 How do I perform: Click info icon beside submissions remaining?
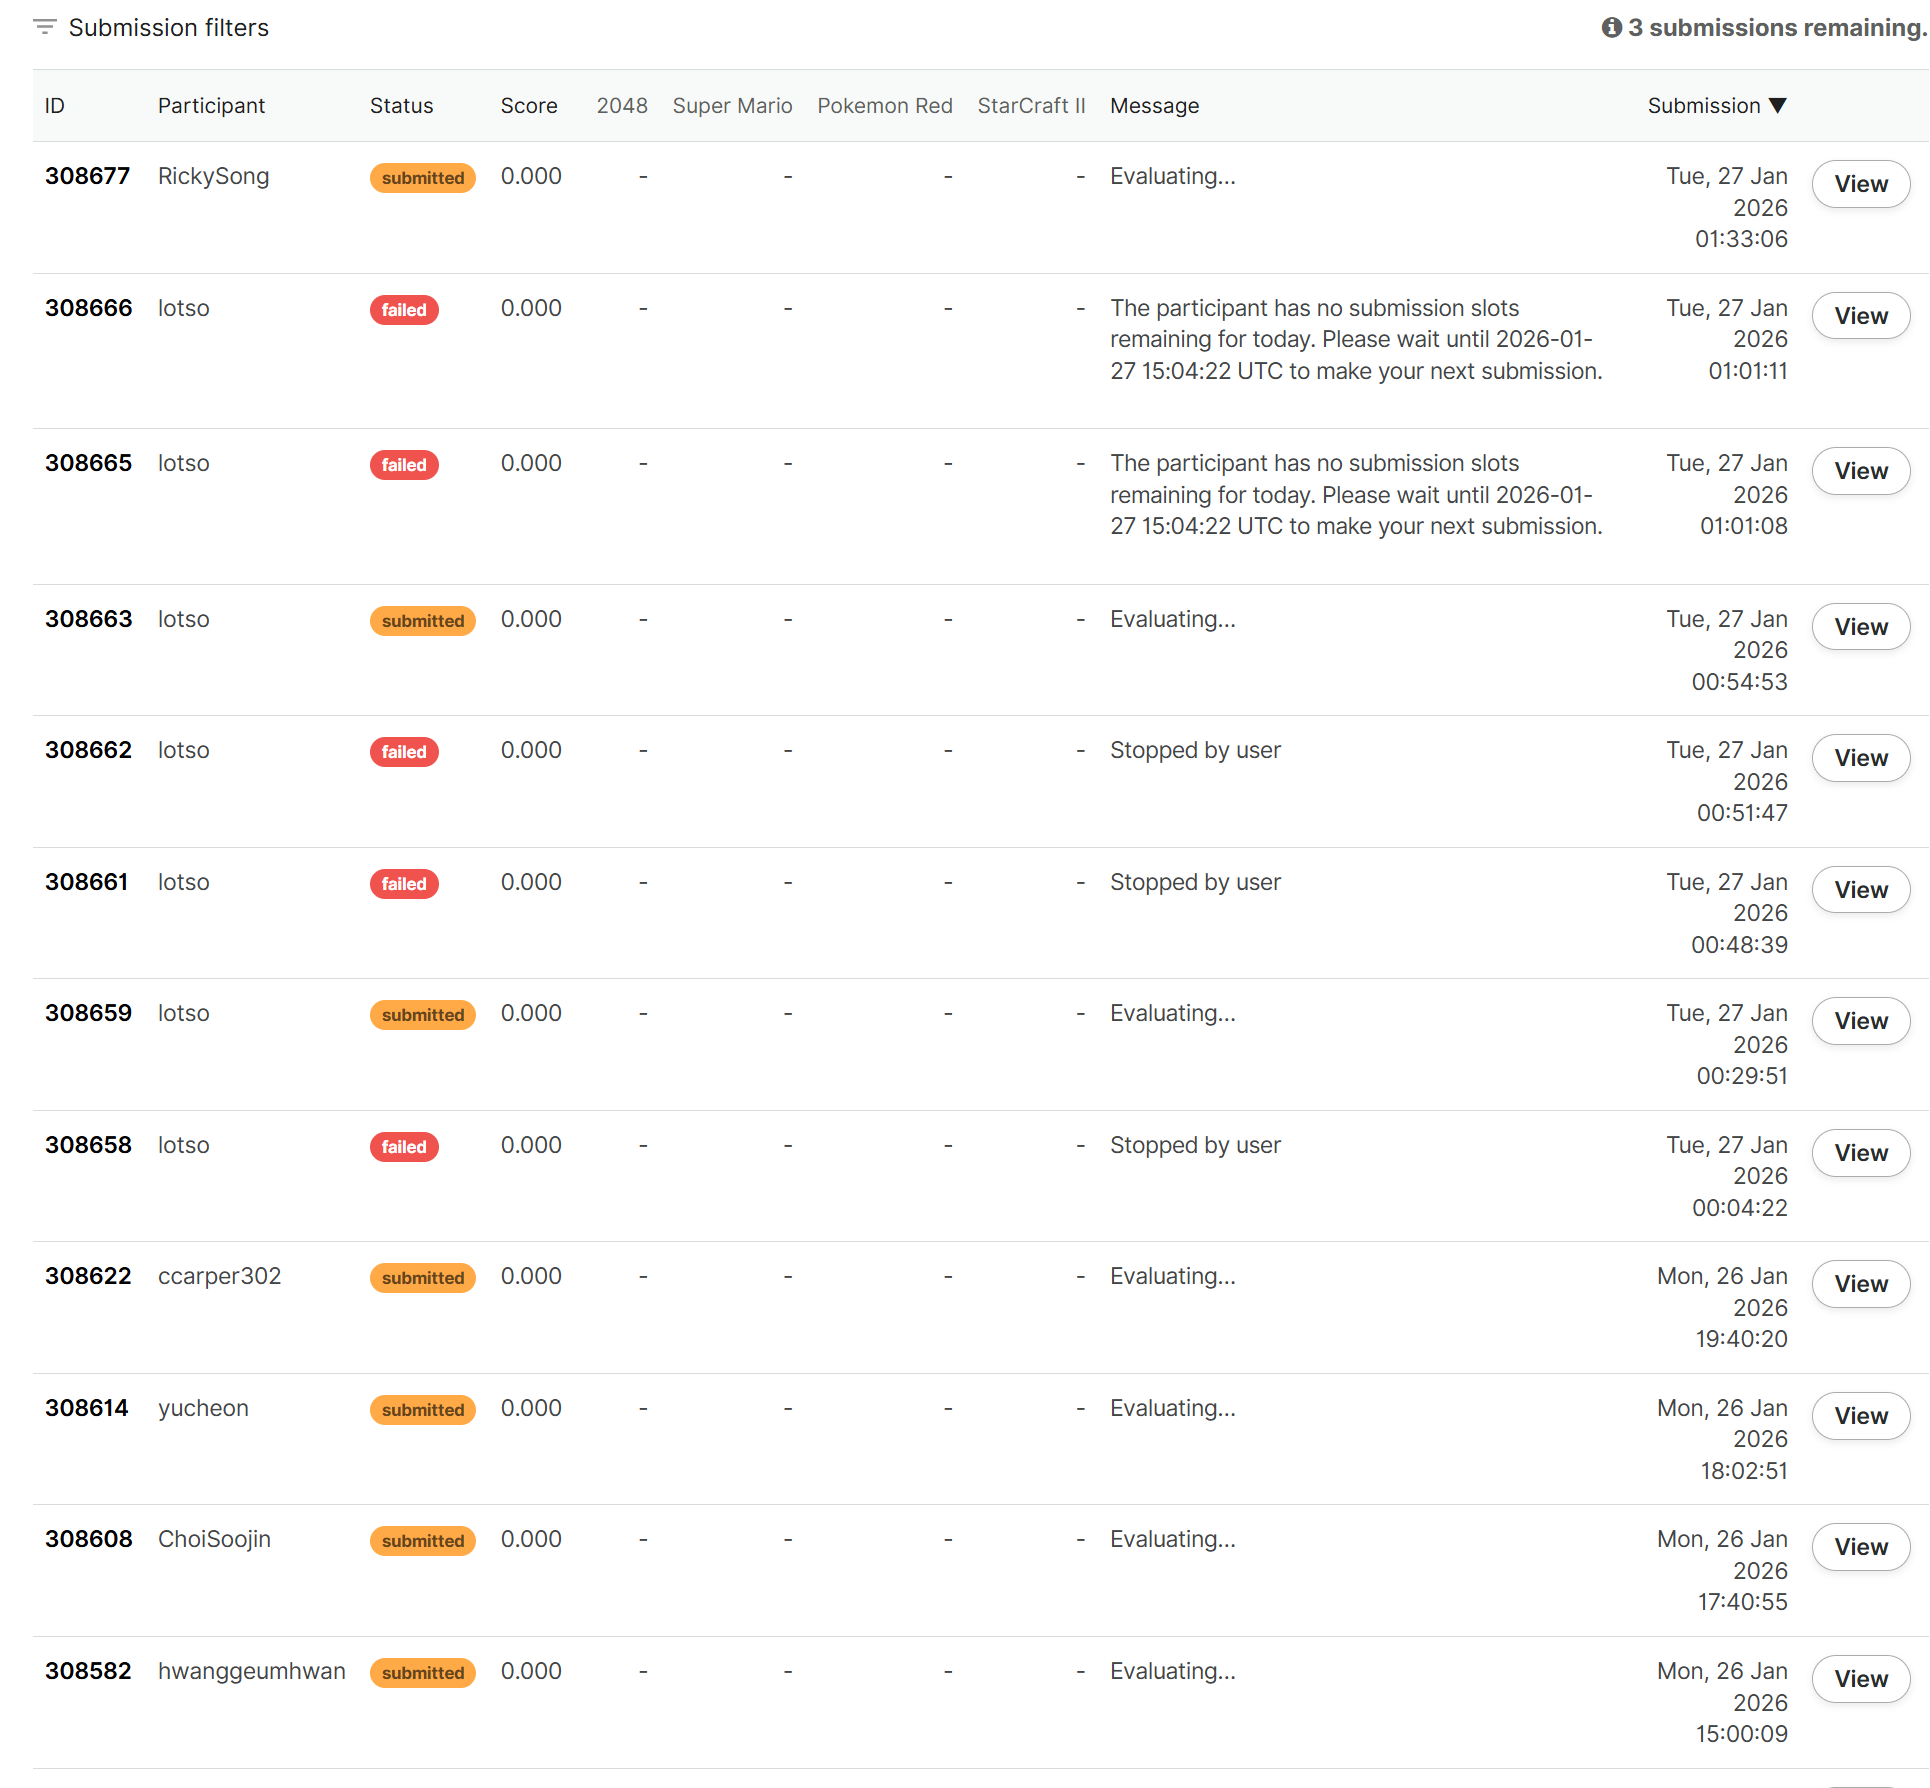(1611, 28)
